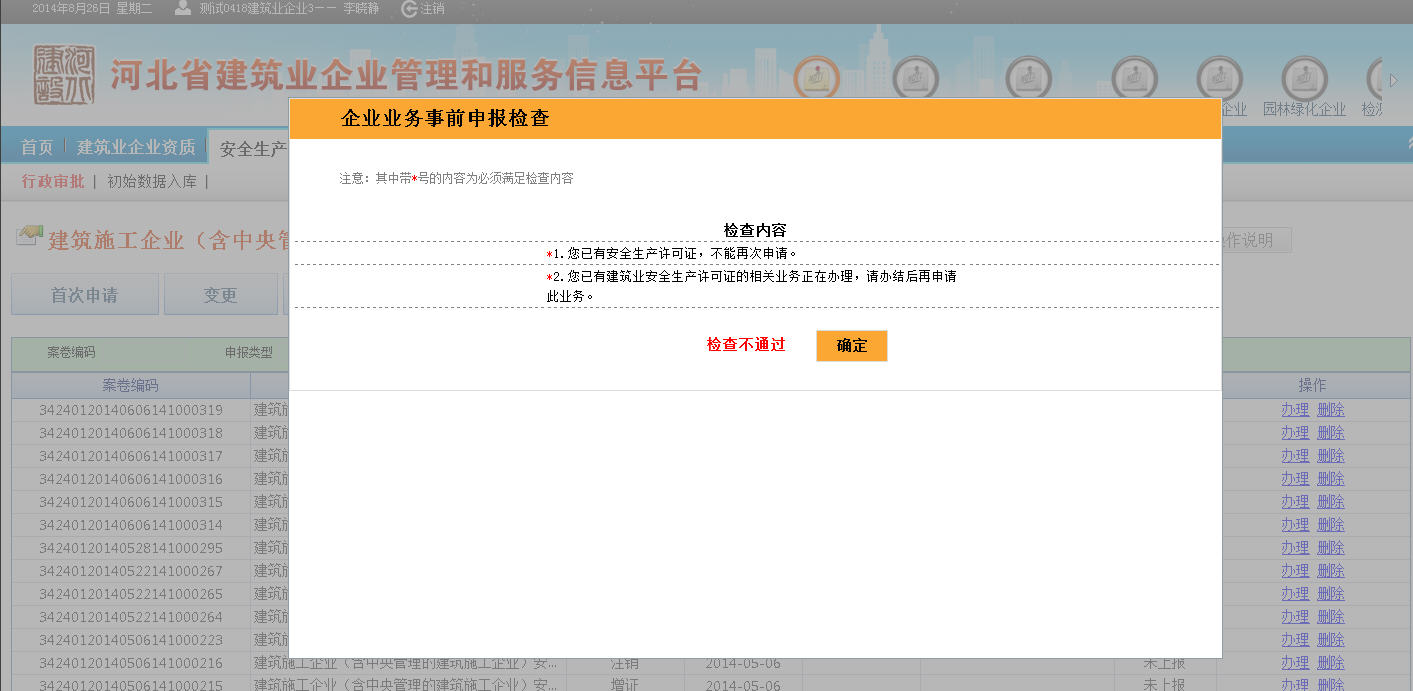
Task: Click 办理 for case 34240120140606141000314
Action: pos(1295,525)
